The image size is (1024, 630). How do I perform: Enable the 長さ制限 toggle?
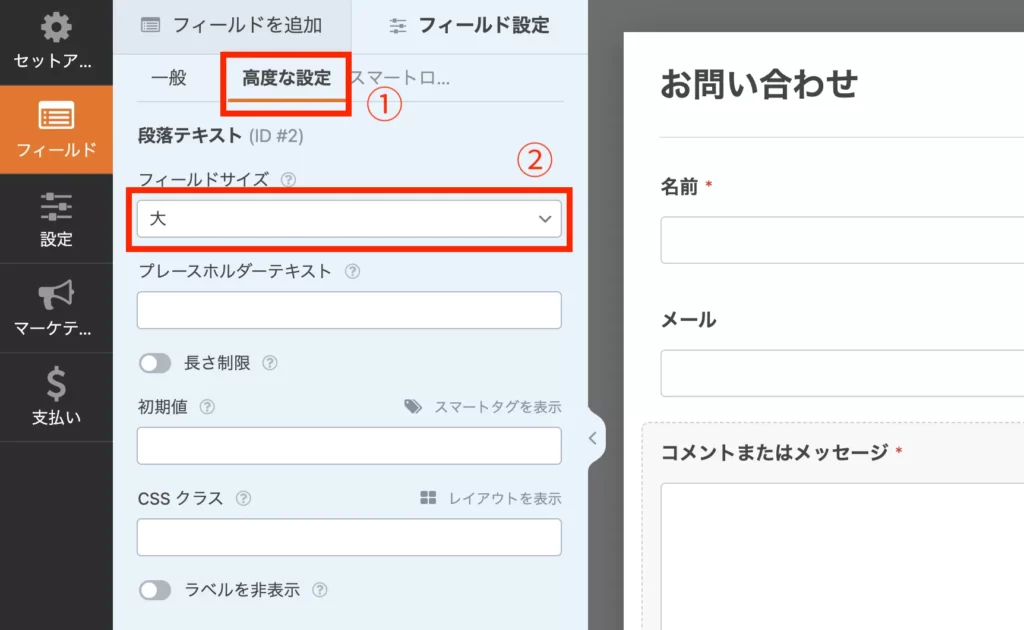pos(155,363)
